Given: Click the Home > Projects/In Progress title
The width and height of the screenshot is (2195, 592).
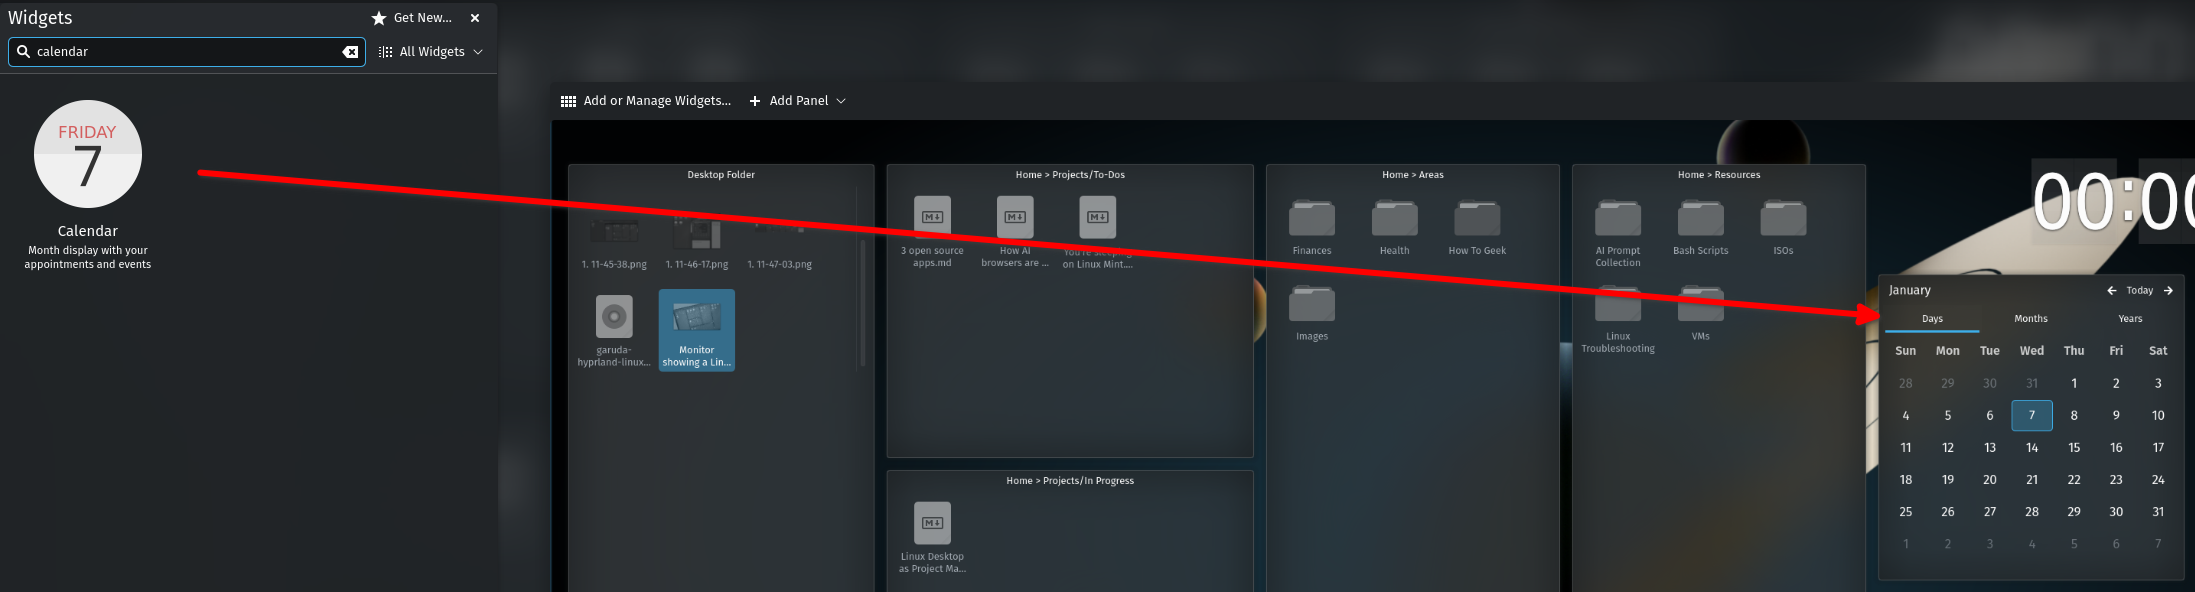Looking at the screenshot, I should (1070, 481).
